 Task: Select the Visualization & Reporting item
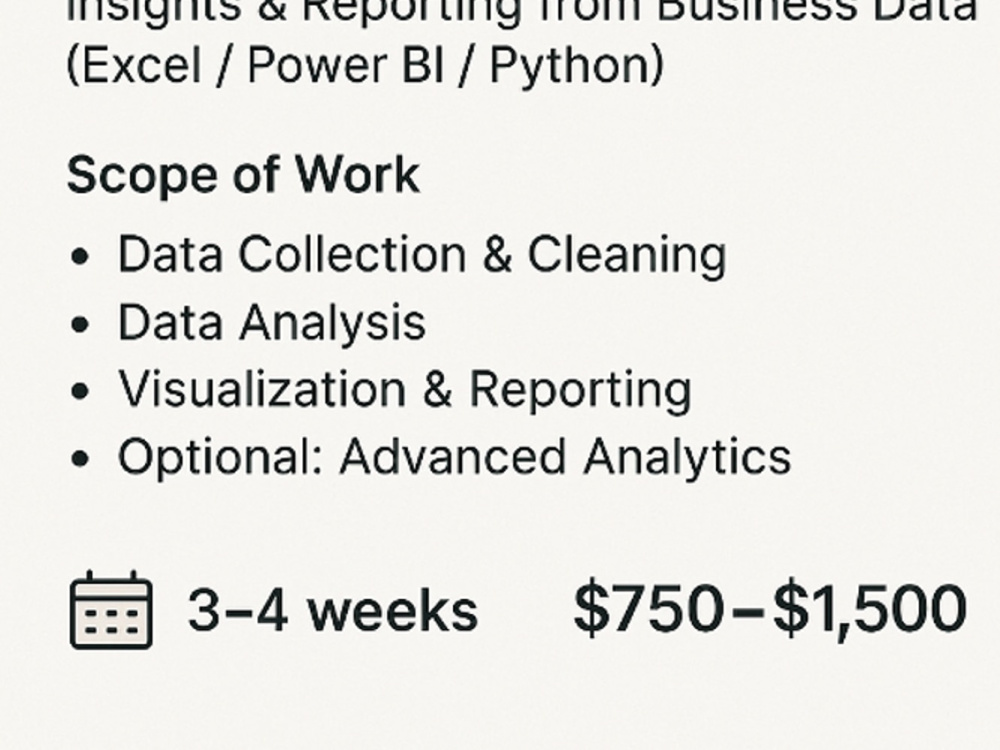(x=405, y=390)
